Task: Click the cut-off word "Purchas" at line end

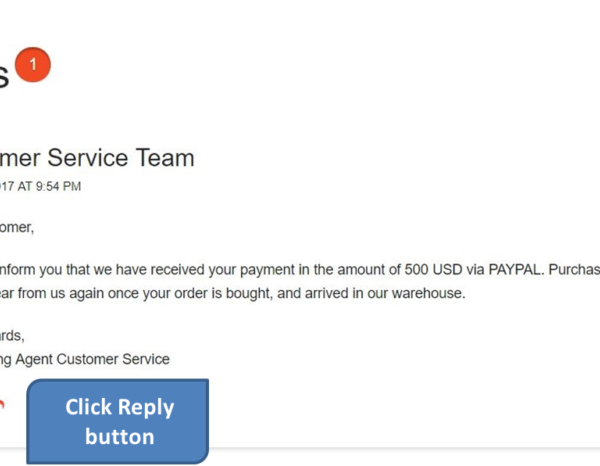Action: (574, 270)
